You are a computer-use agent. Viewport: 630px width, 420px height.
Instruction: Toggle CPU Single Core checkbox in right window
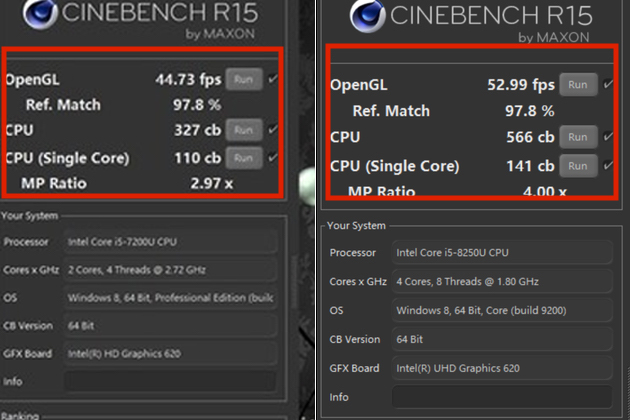coord(608,165)
